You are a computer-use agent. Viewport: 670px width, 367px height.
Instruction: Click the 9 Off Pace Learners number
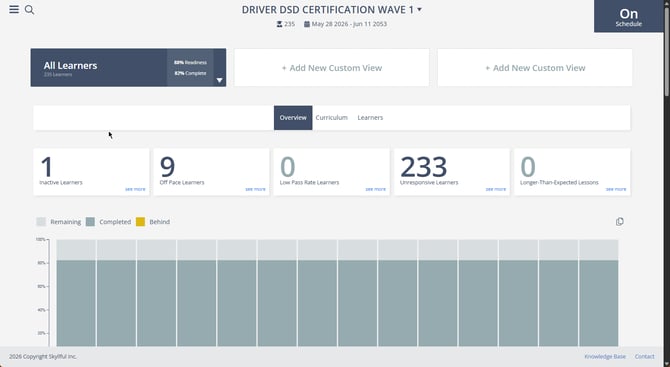tap(167, 167)
